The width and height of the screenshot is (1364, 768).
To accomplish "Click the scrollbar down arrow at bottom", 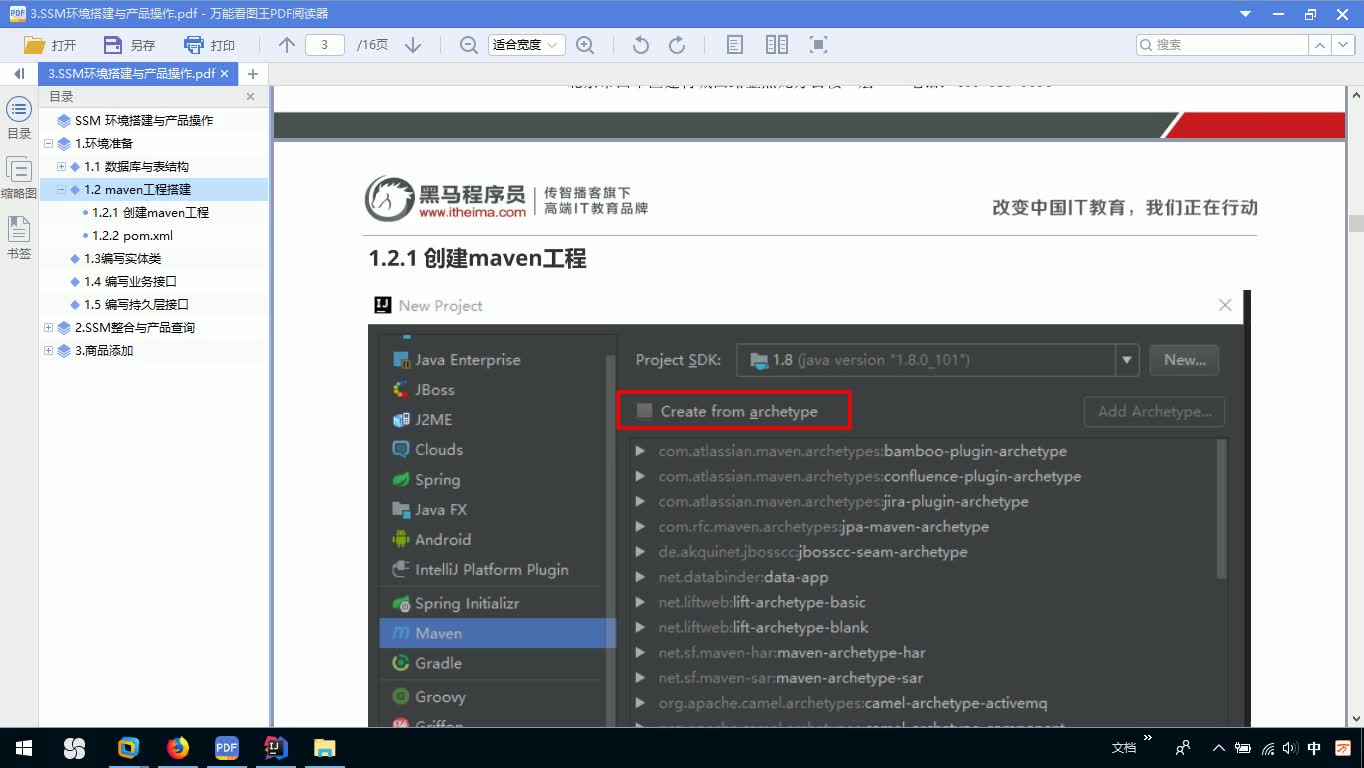I will [1355, 719].
